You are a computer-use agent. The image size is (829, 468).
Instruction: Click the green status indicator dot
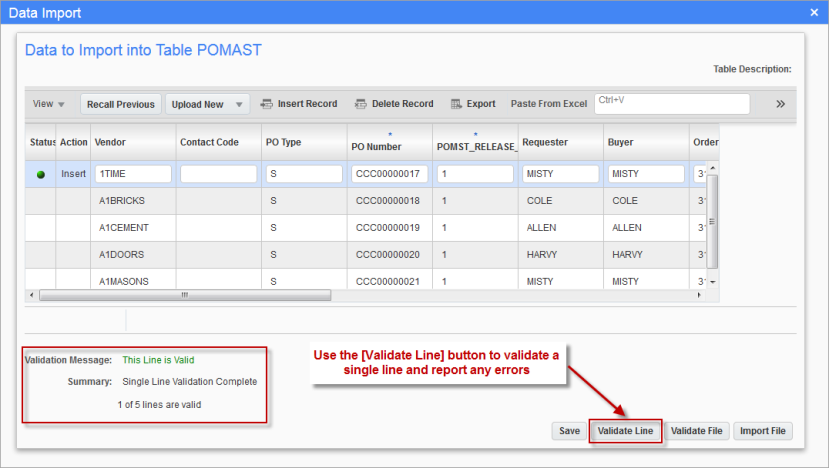[41, 174]
